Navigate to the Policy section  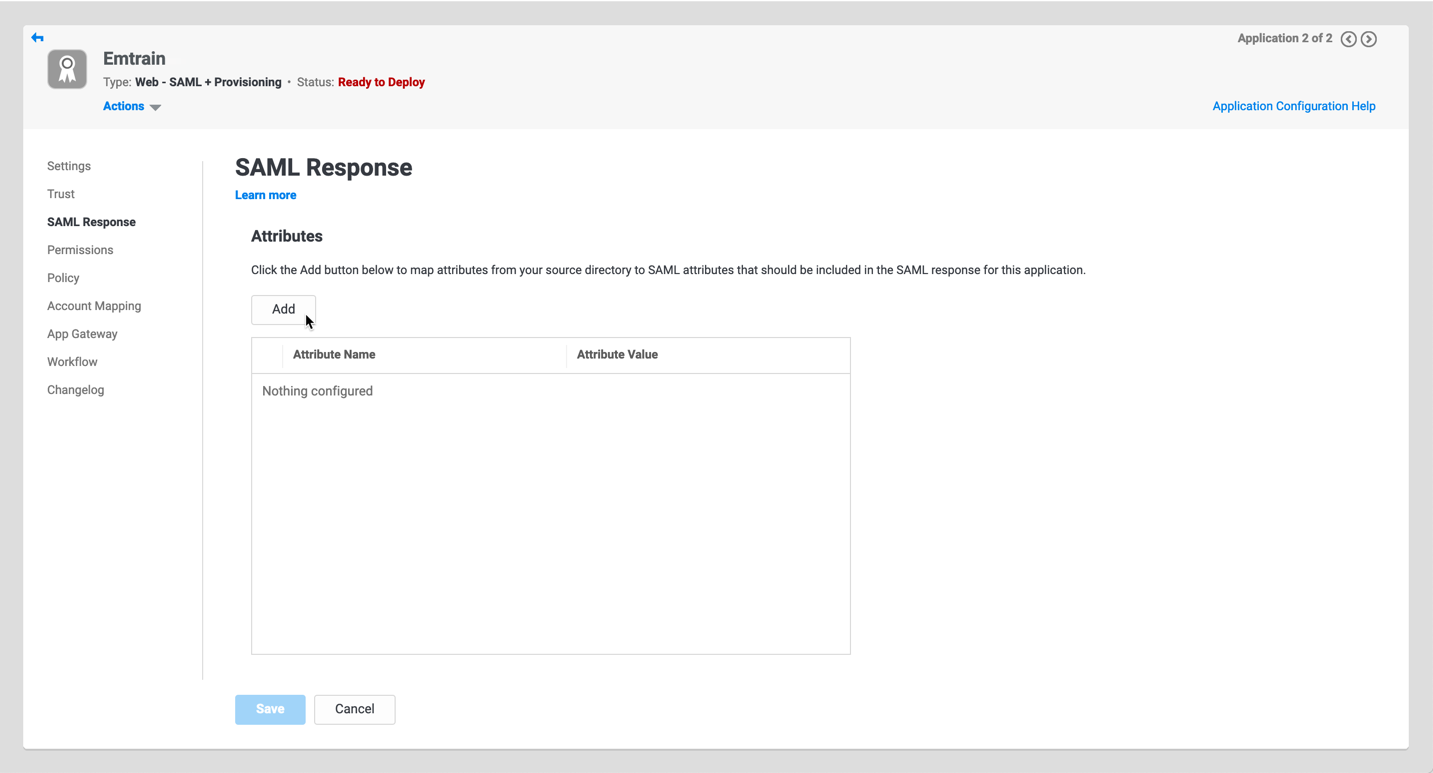tap(63, 278)
